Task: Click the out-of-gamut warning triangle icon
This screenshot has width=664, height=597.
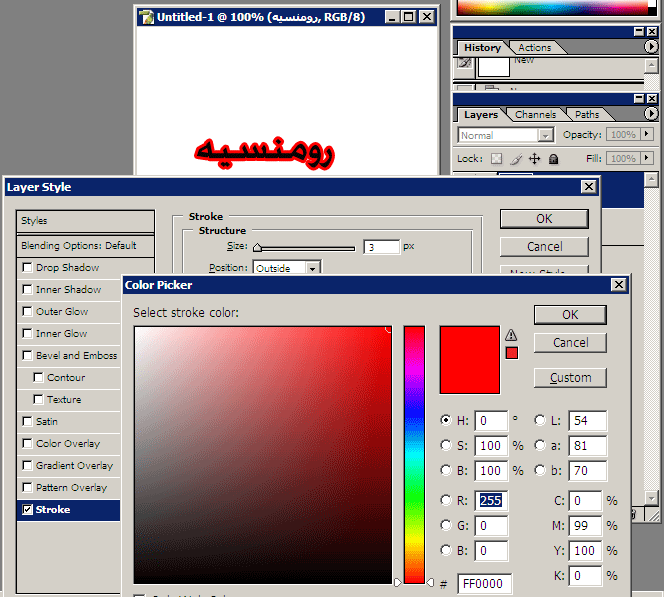Action: pyautogui.click(x=512, y=335)
